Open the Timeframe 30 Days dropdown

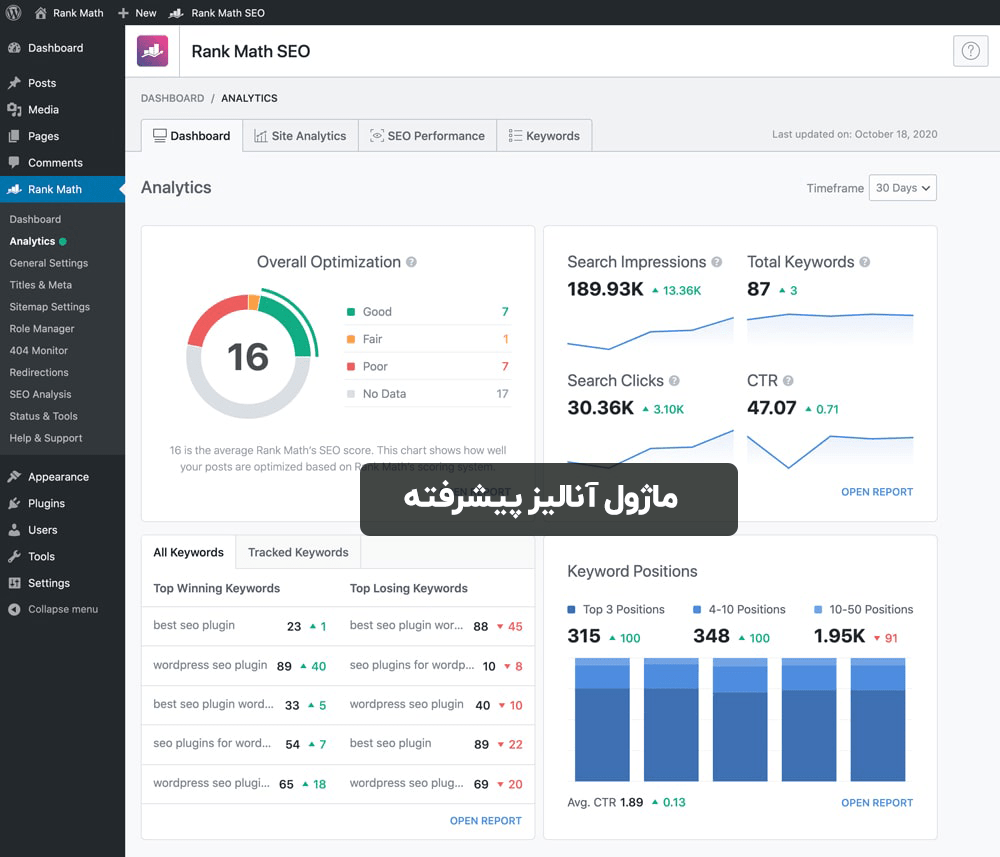click(902, 188)
